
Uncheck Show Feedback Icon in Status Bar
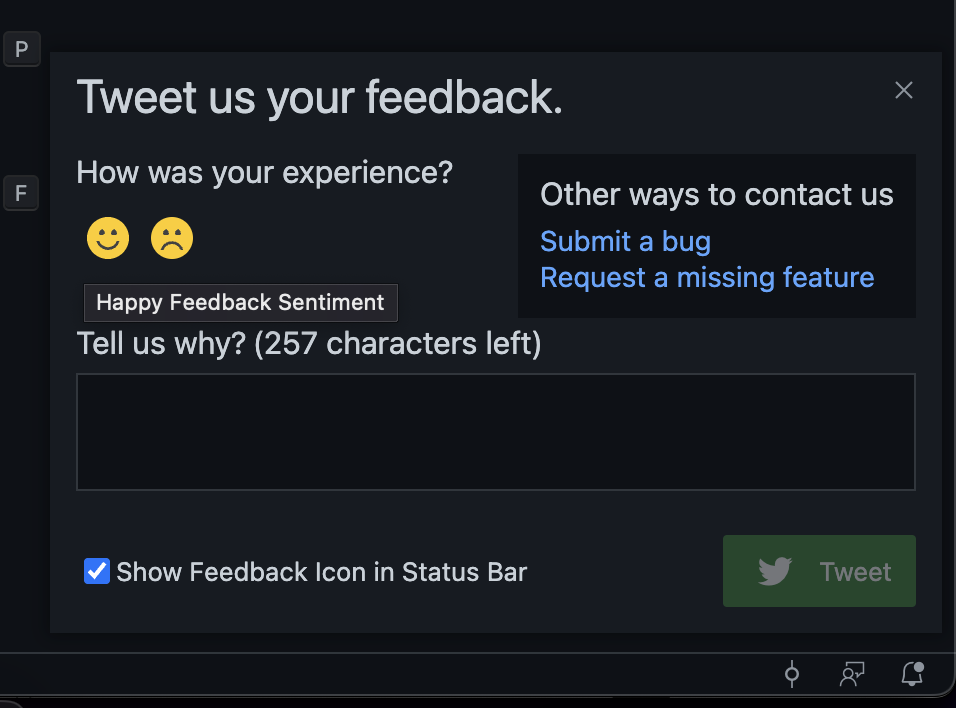point(96,571)
